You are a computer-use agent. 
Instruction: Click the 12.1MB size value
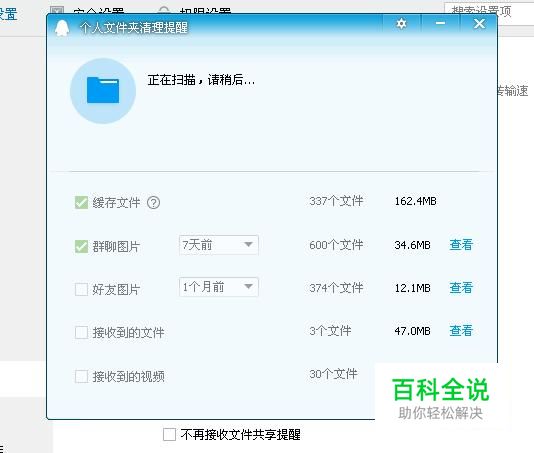tap(412, 288)
